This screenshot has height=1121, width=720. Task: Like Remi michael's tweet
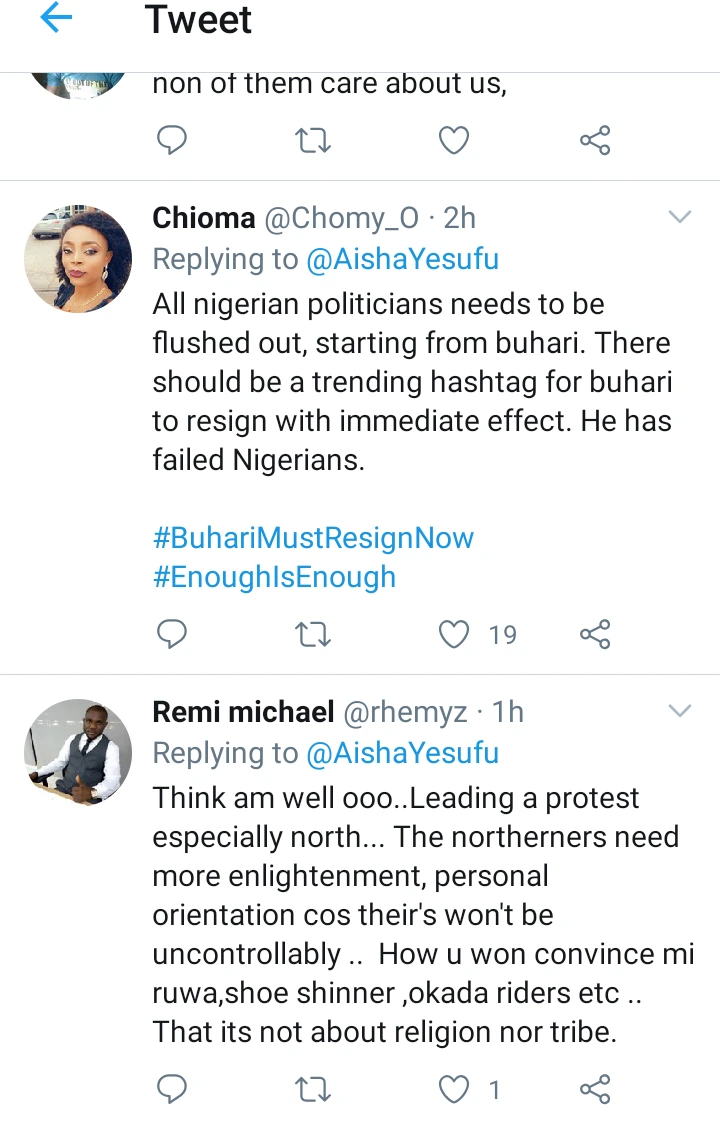tap(455, 1089)
